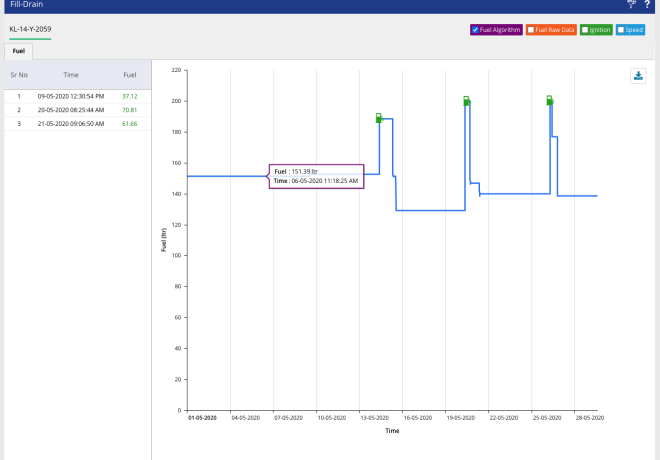Click the 01-05-2020 x-axis label
660x460 pixels.
click(x=201, y=419)
